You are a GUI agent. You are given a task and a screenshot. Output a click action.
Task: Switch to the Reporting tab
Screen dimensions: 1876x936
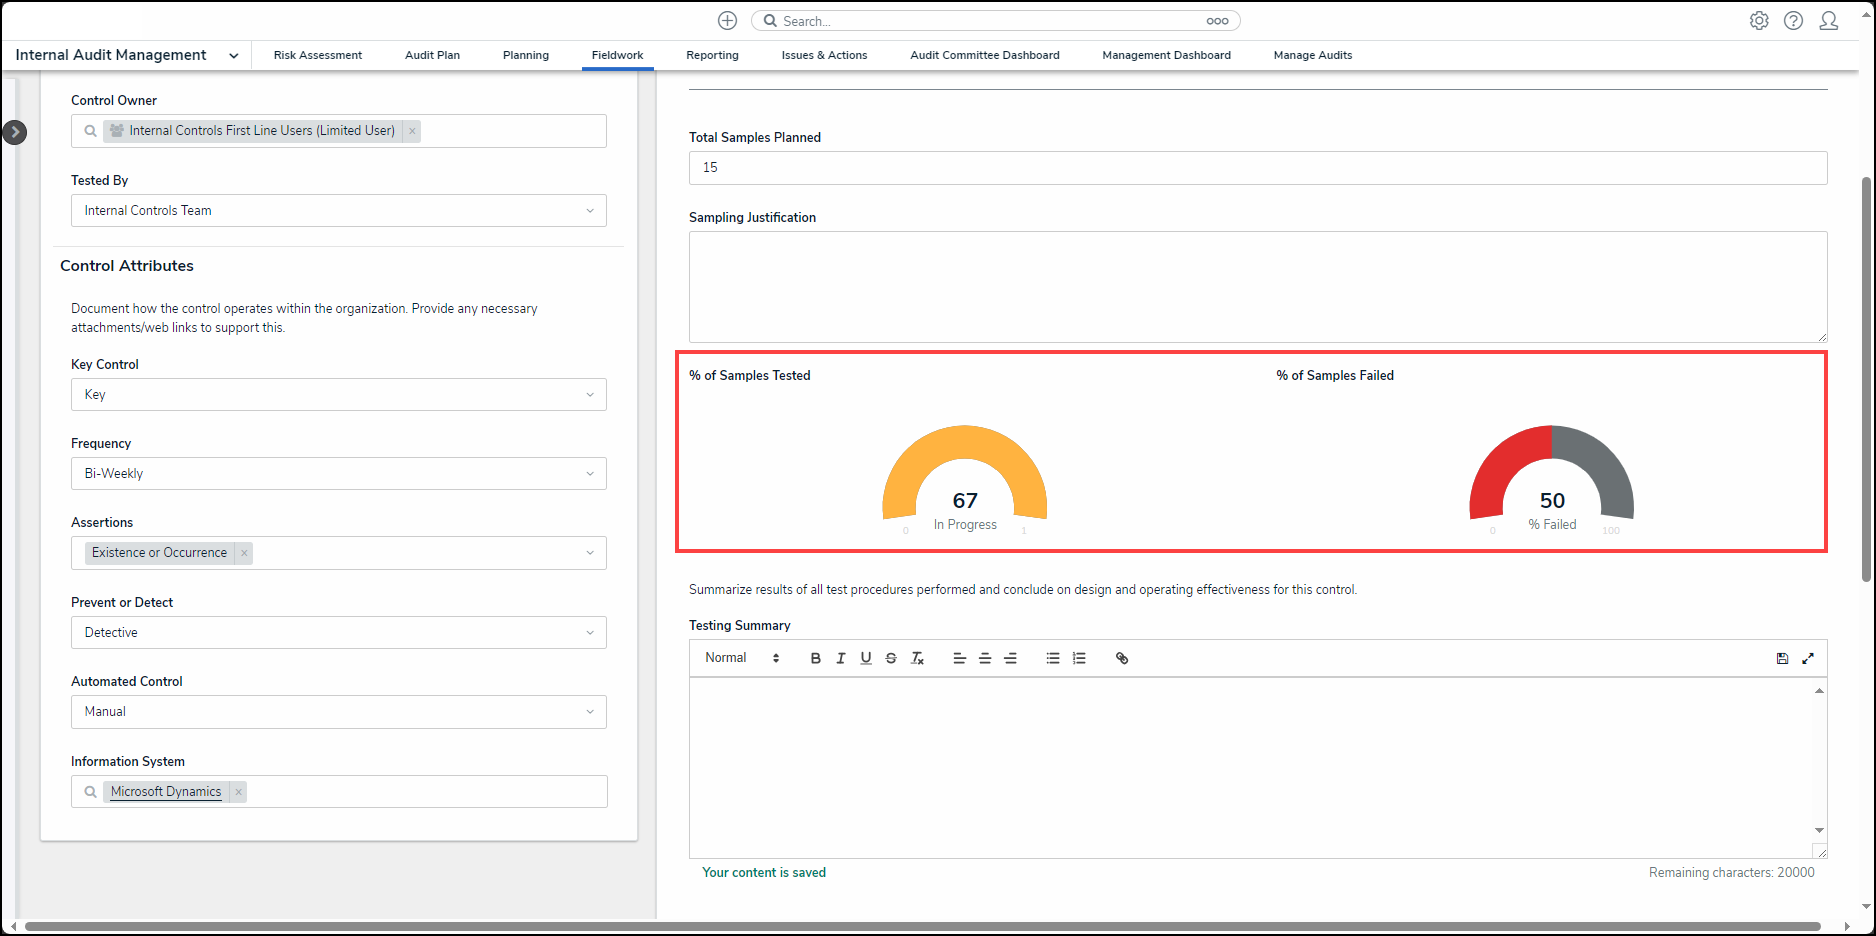712,56
